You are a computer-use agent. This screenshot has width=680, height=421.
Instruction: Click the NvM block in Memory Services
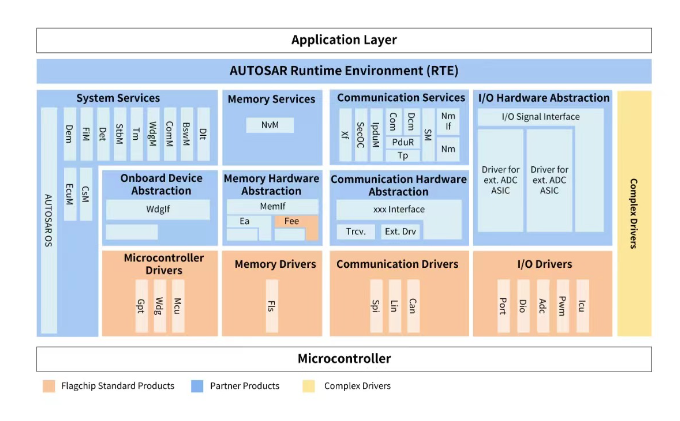pyautogui.click(x=270, y=125)
